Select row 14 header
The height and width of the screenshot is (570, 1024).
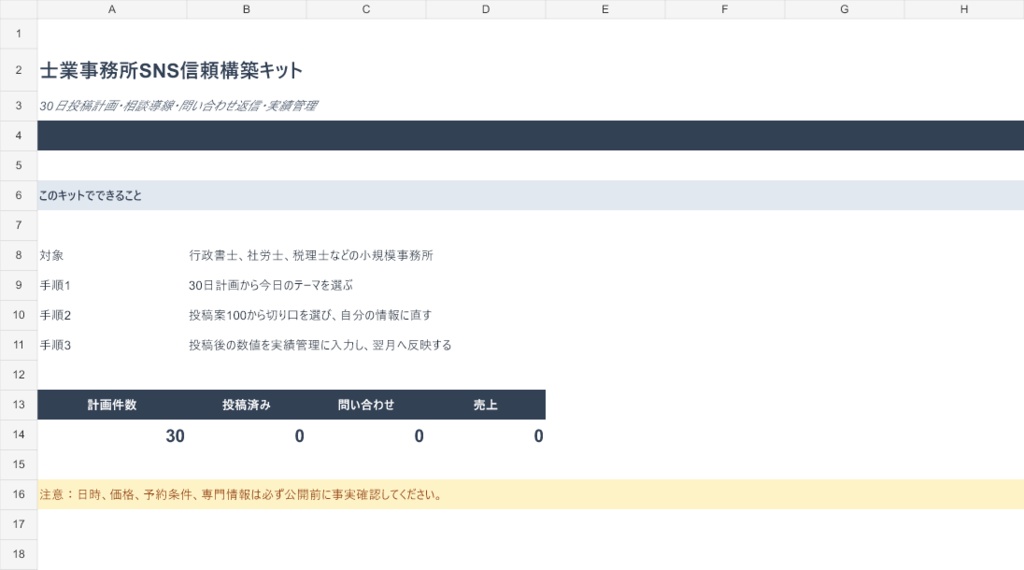click(x=18, y=434)
